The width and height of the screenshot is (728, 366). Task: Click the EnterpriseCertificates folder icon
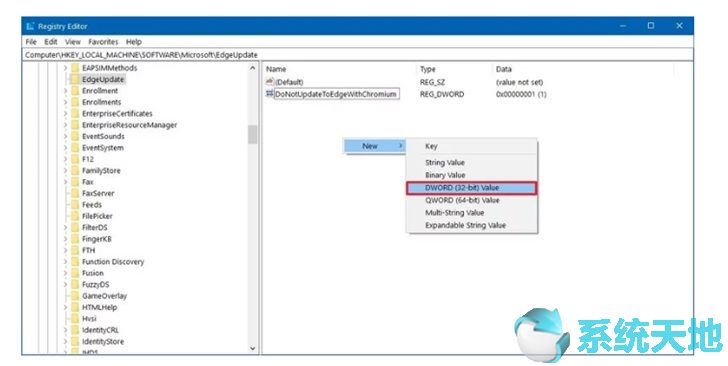coord(75,114)
